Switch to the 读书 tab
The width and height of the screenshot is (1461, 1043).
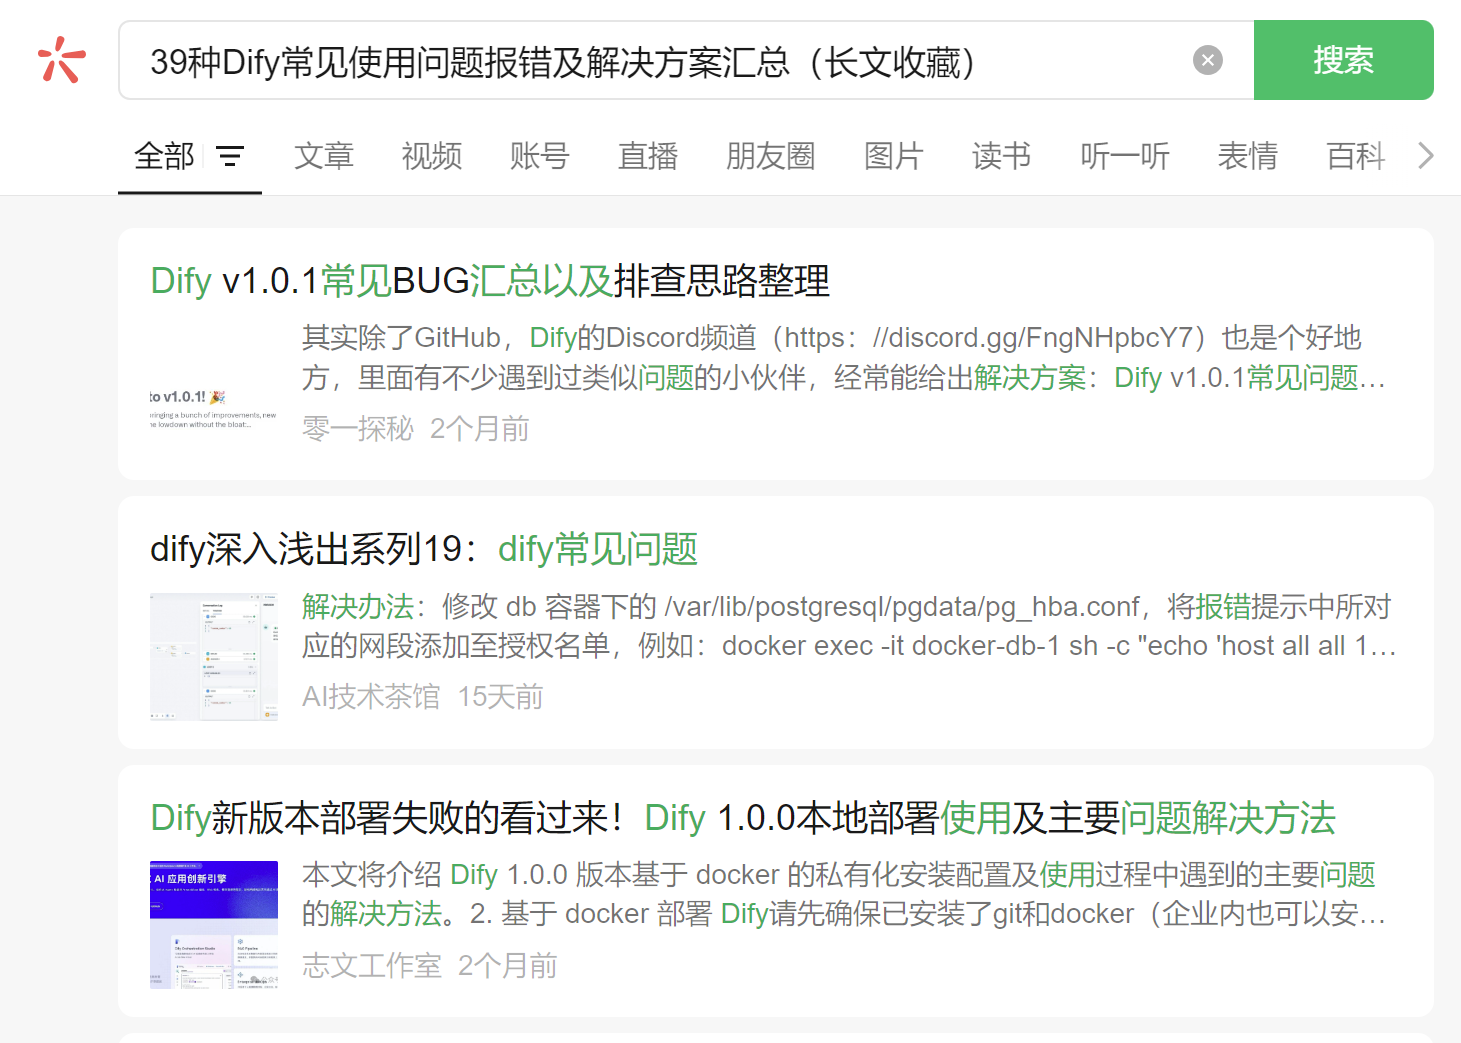coord(1002,156)
